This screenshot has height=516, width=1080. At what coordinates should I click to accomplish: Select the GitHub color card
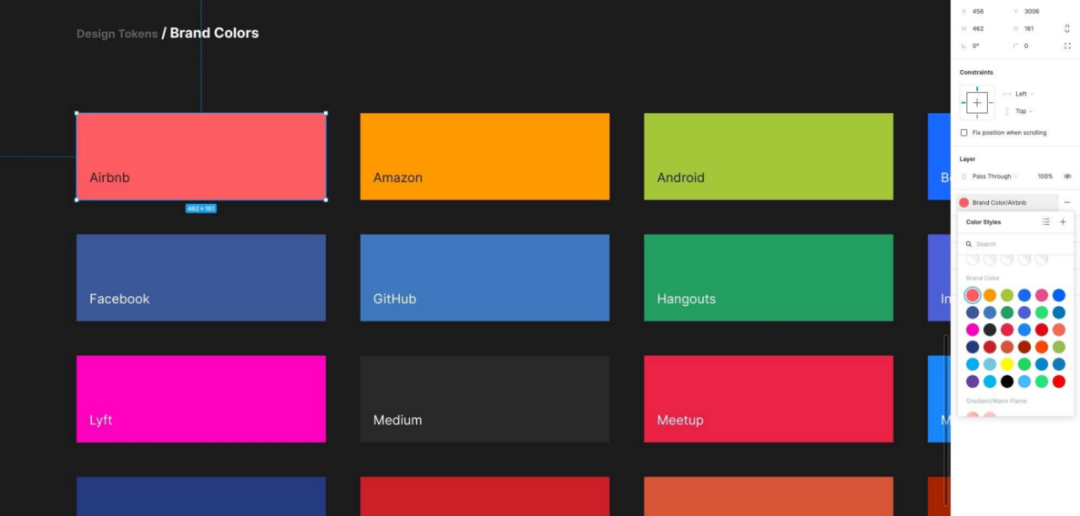[485, 278]
